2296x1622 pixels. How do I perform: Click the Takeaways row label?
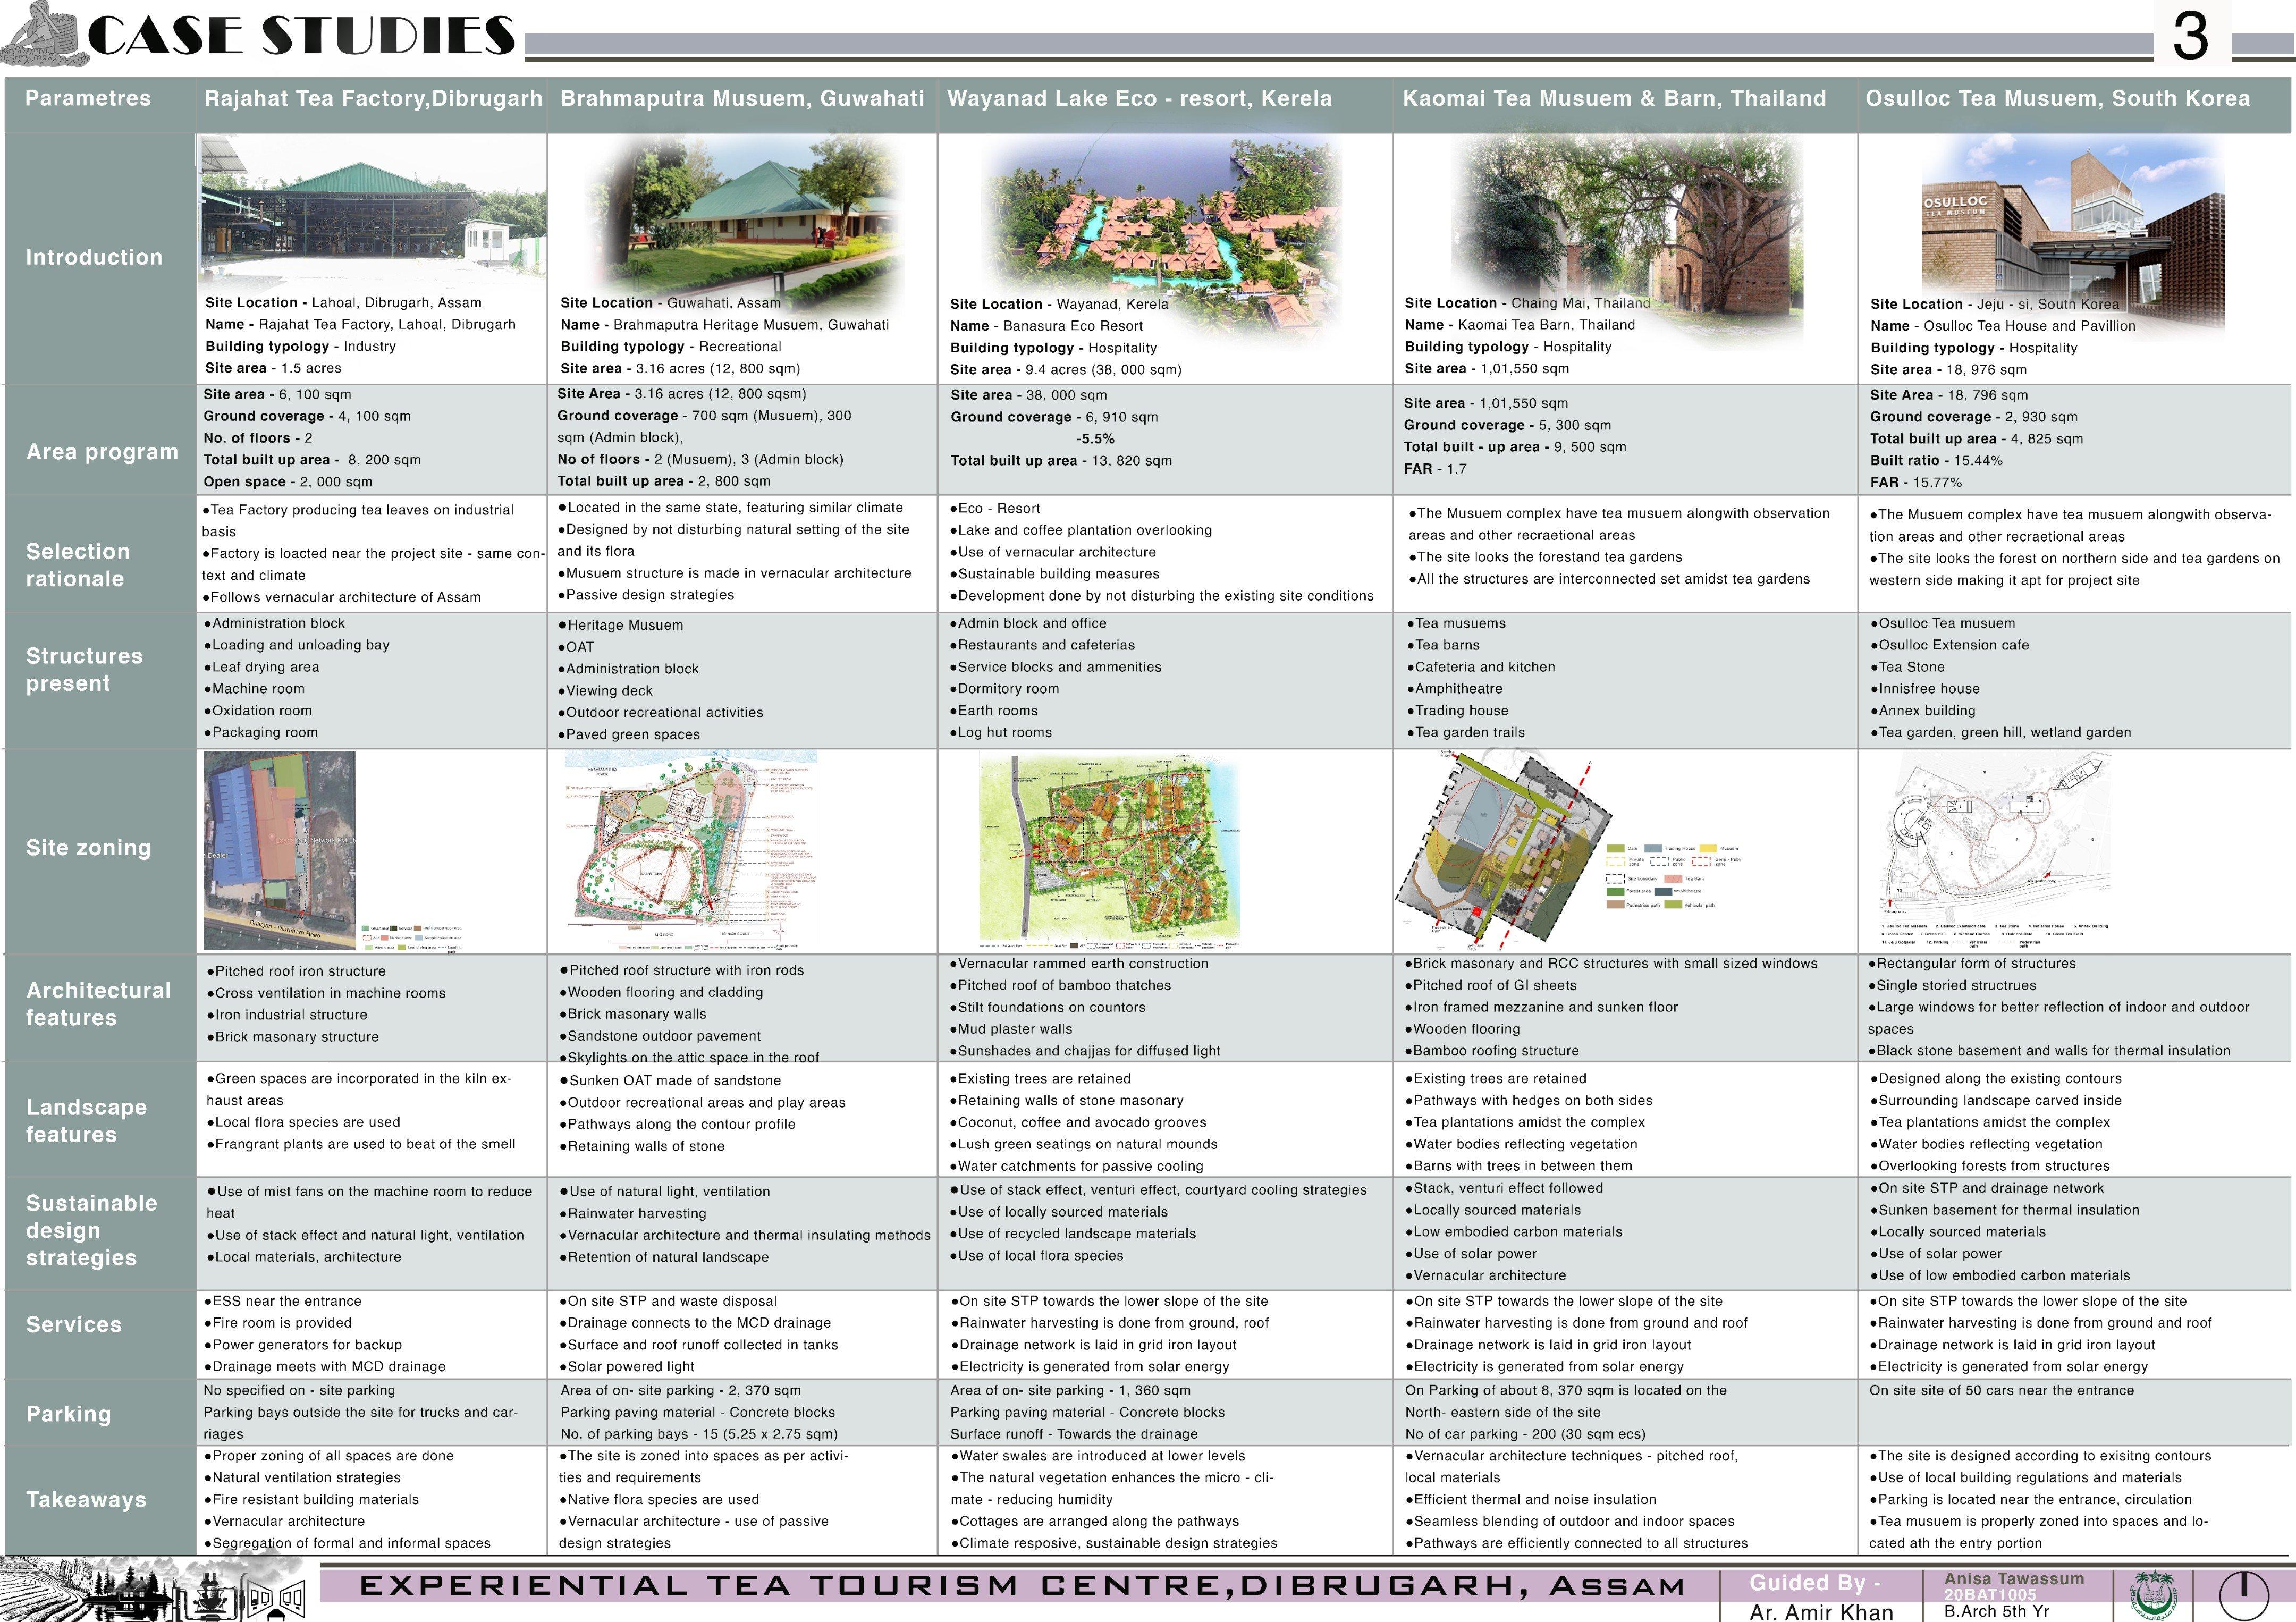click(86, 1499)
